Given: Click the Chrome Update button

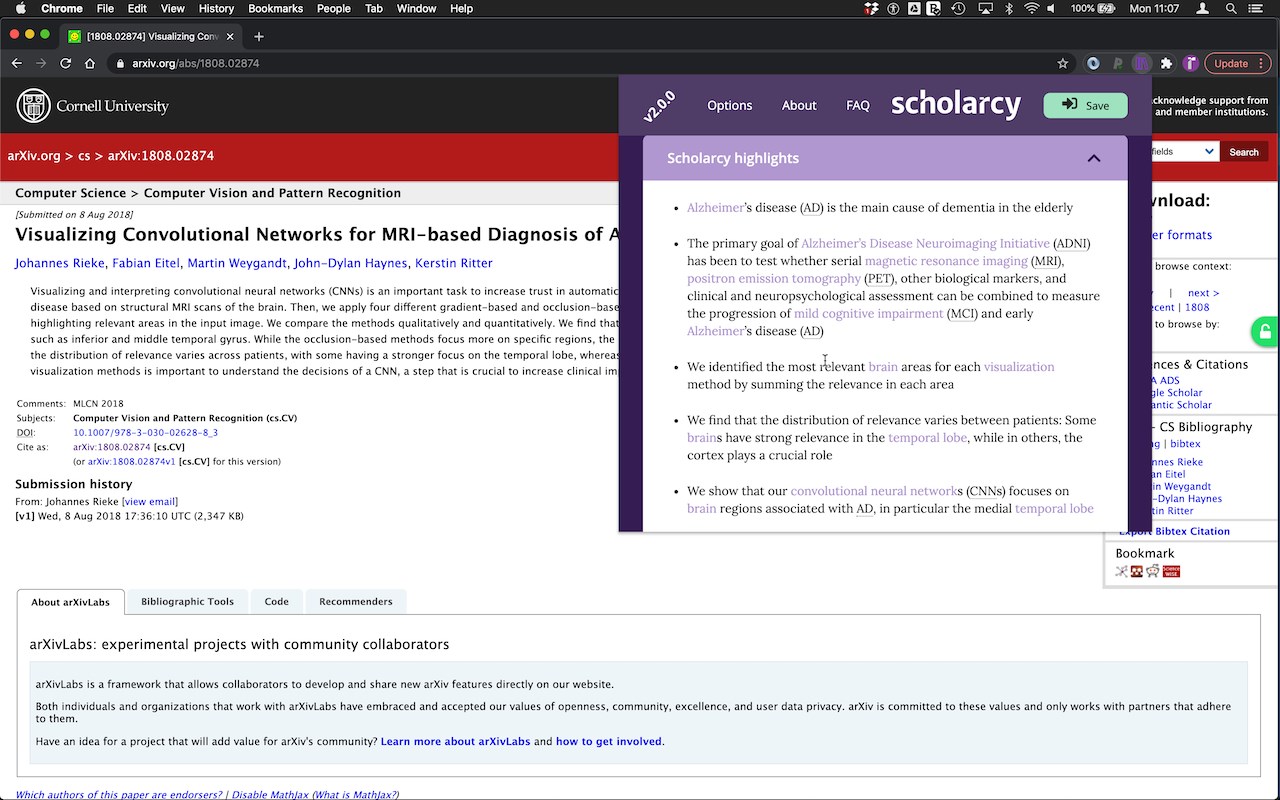Looking at the screenshot, I should click(1238, 63).
